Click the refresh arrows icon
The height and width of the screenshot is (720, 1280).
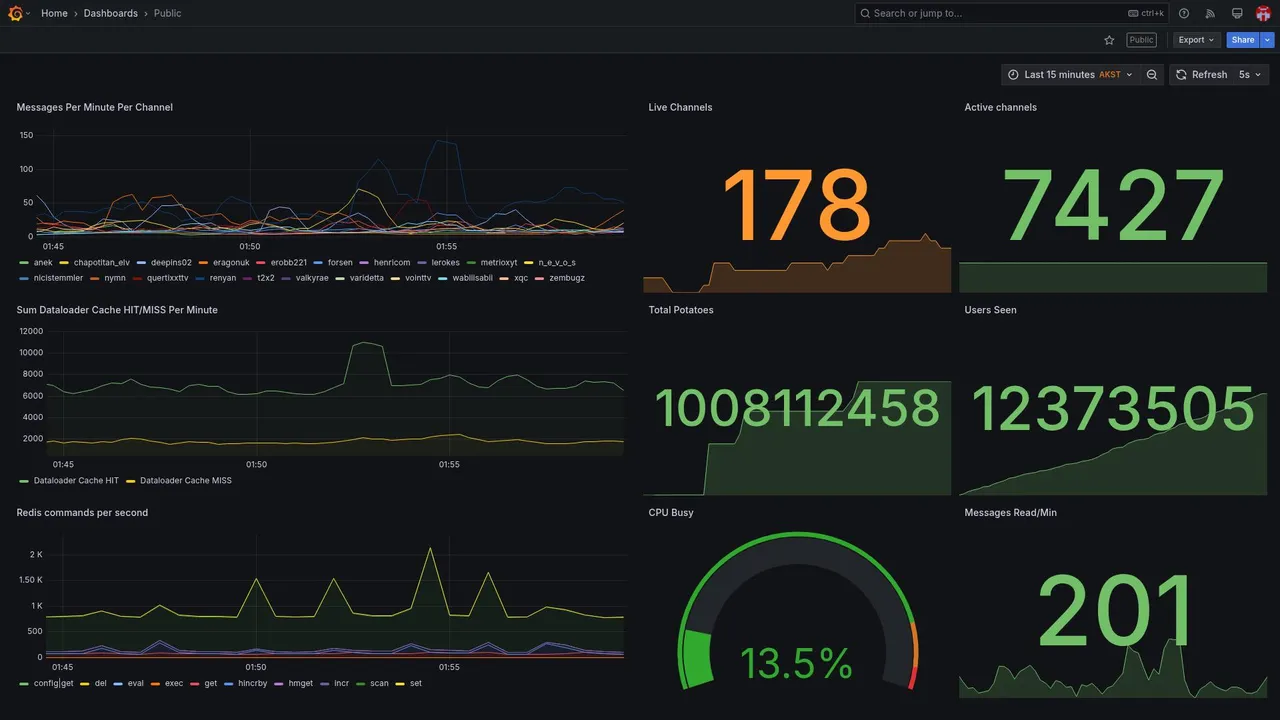point(1181,75)
